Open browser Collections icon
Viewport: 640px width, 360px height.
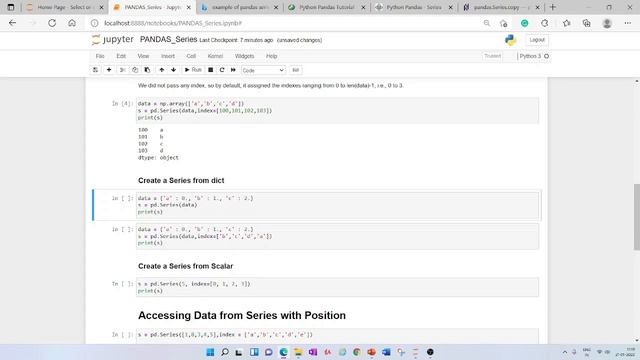(x=587, y=23)
